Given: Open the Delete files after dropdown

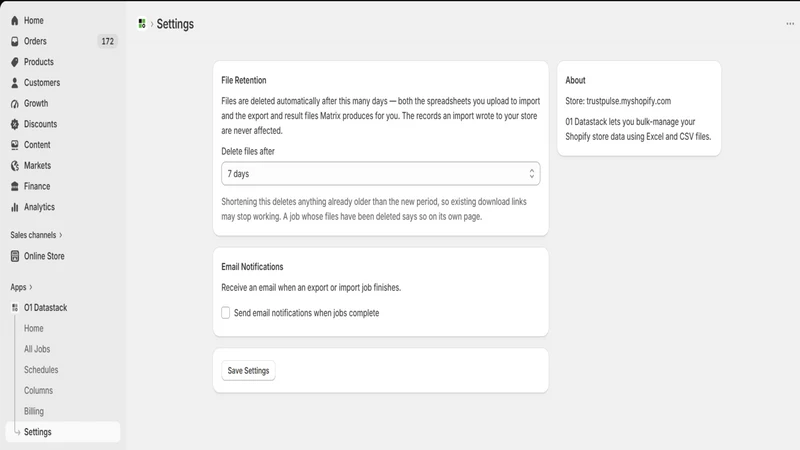Looking at the screenshot, I should pos(381,173).
